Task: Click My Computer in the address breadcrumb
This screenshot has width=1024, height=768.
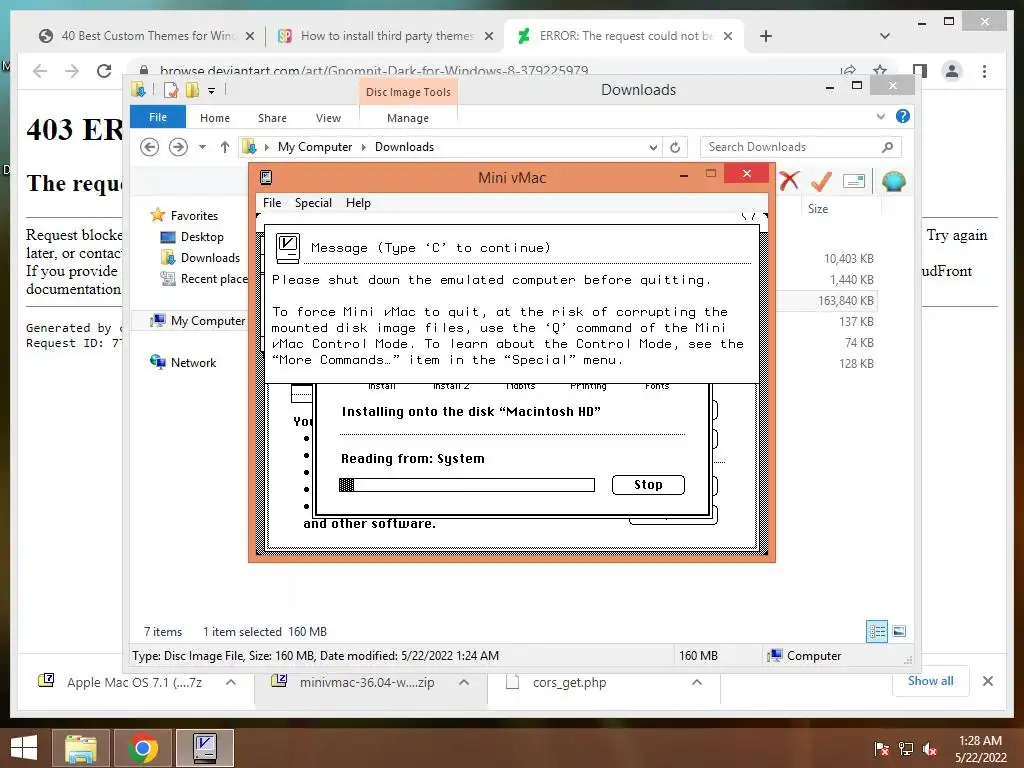Action: point(315,147)
